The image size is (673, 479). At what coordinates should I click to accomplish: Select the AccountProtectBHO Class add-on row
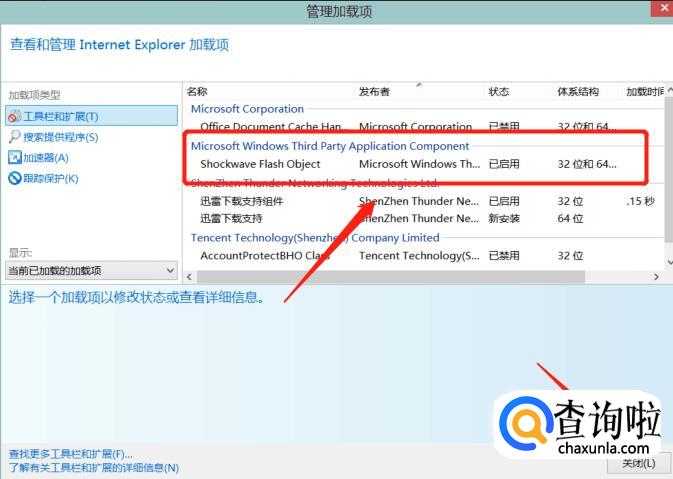(423, 255)
